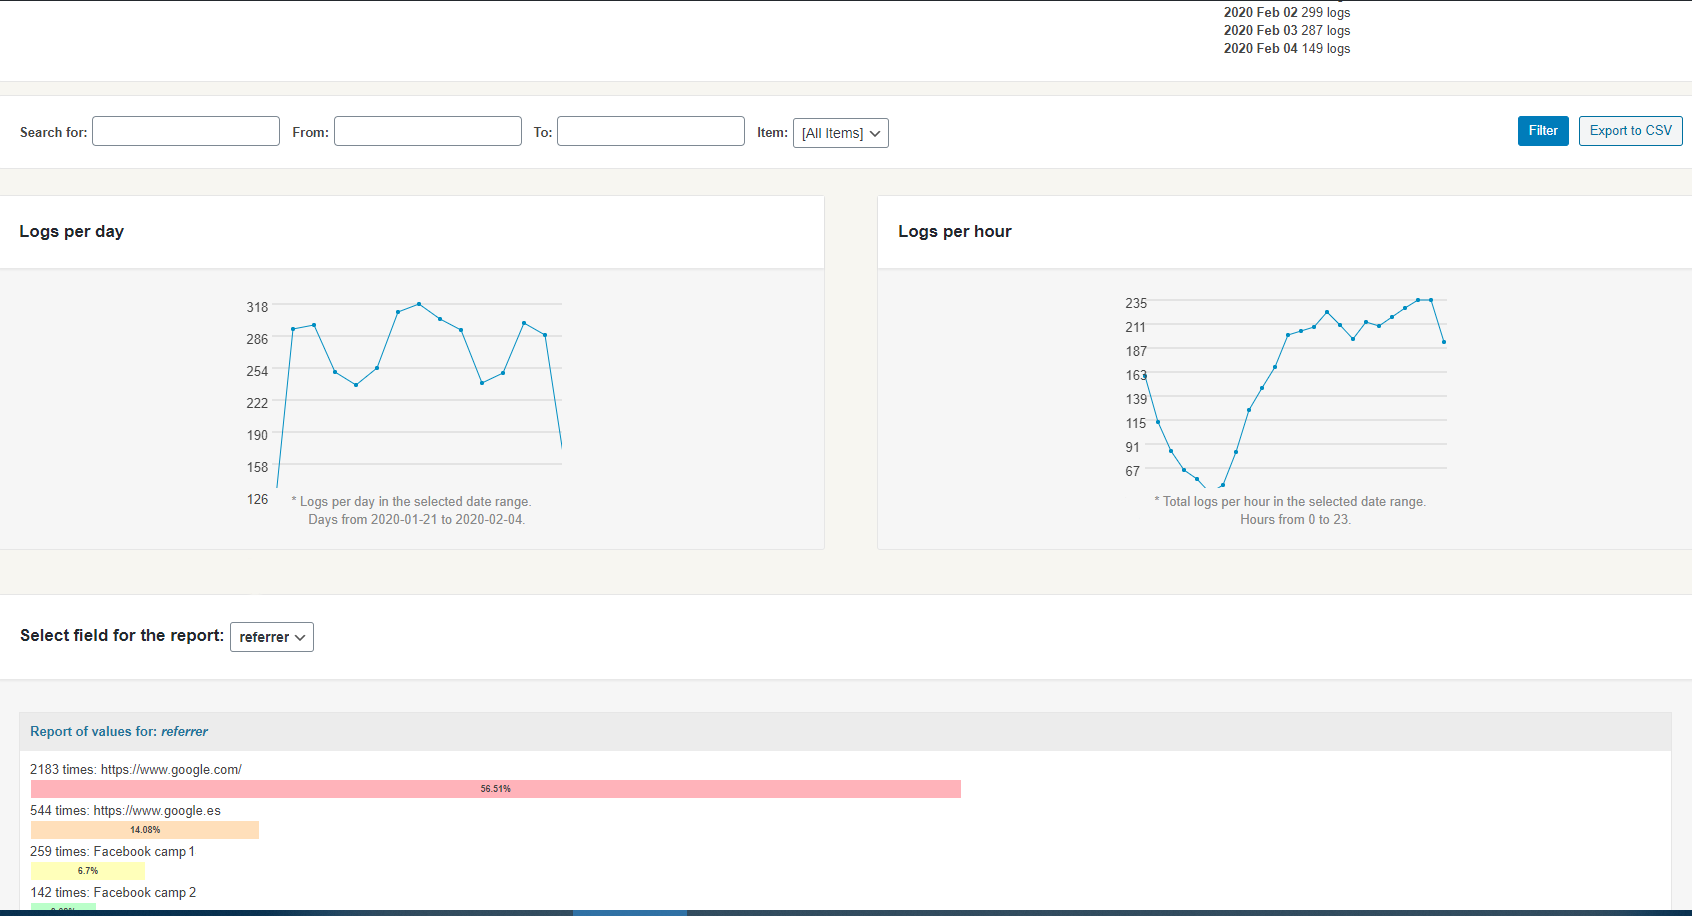Viewport: 1692px width, 916px height.
Task: Click '259 times: Facebook camp 1' row
Action: coord(112,851)
